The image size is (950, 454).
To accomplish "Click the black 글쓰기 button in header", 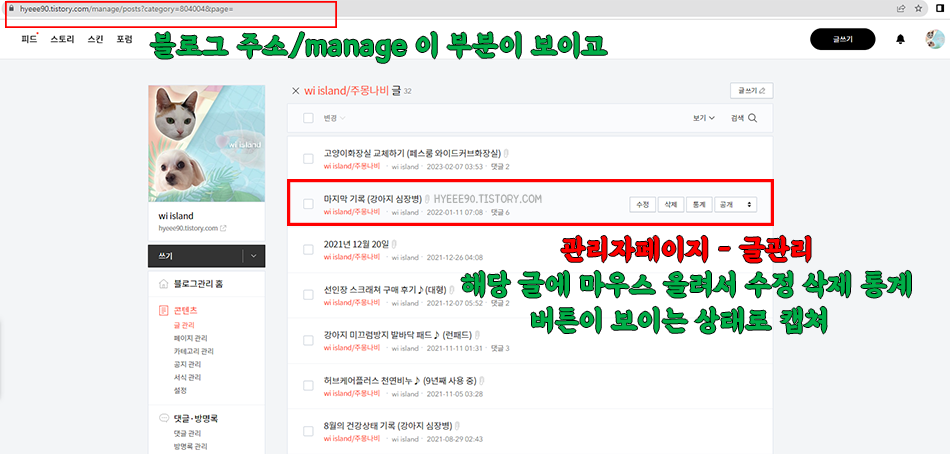I will 842,39.
